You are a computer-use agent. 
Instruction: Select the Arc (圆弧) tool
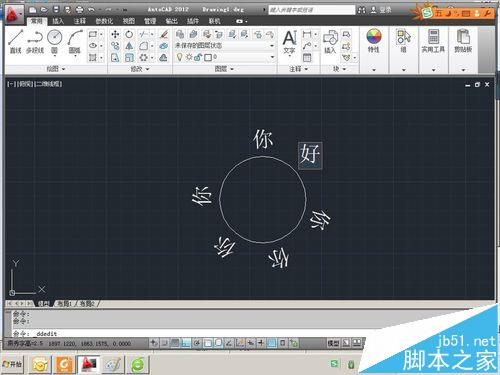(x=75, y=41)
